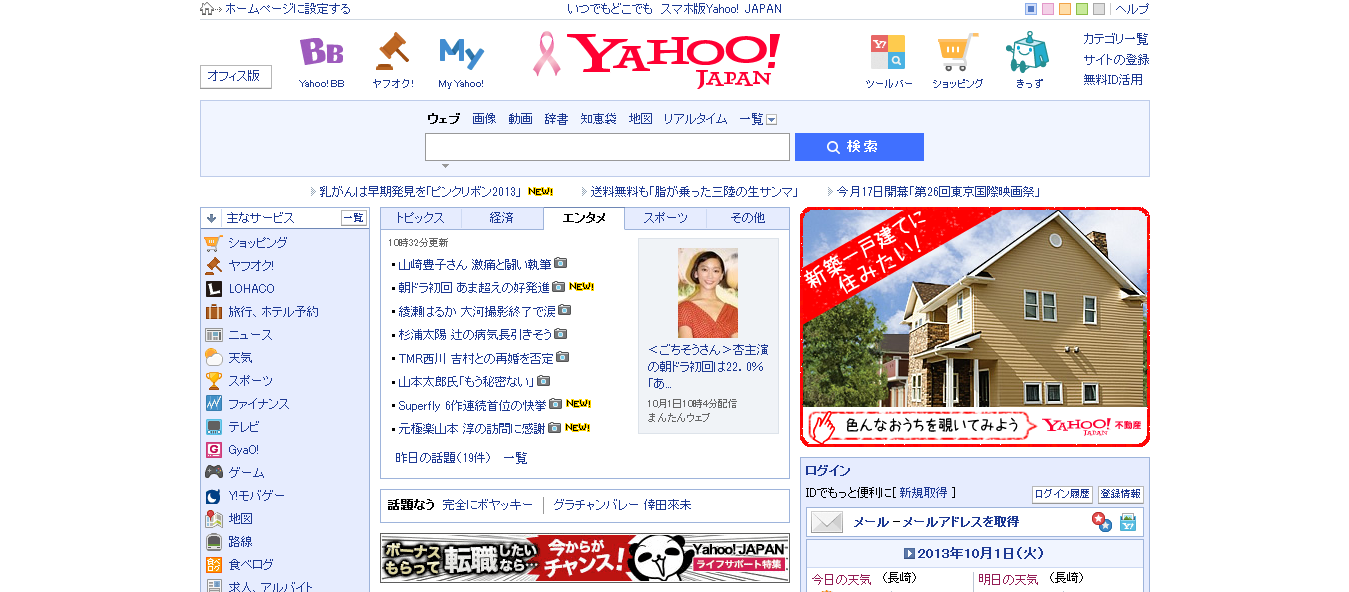Image resolution: width=1349 pixels, height=592 pixels.
Task: Click the 食べログ sidebar icon
Action: 213,565
